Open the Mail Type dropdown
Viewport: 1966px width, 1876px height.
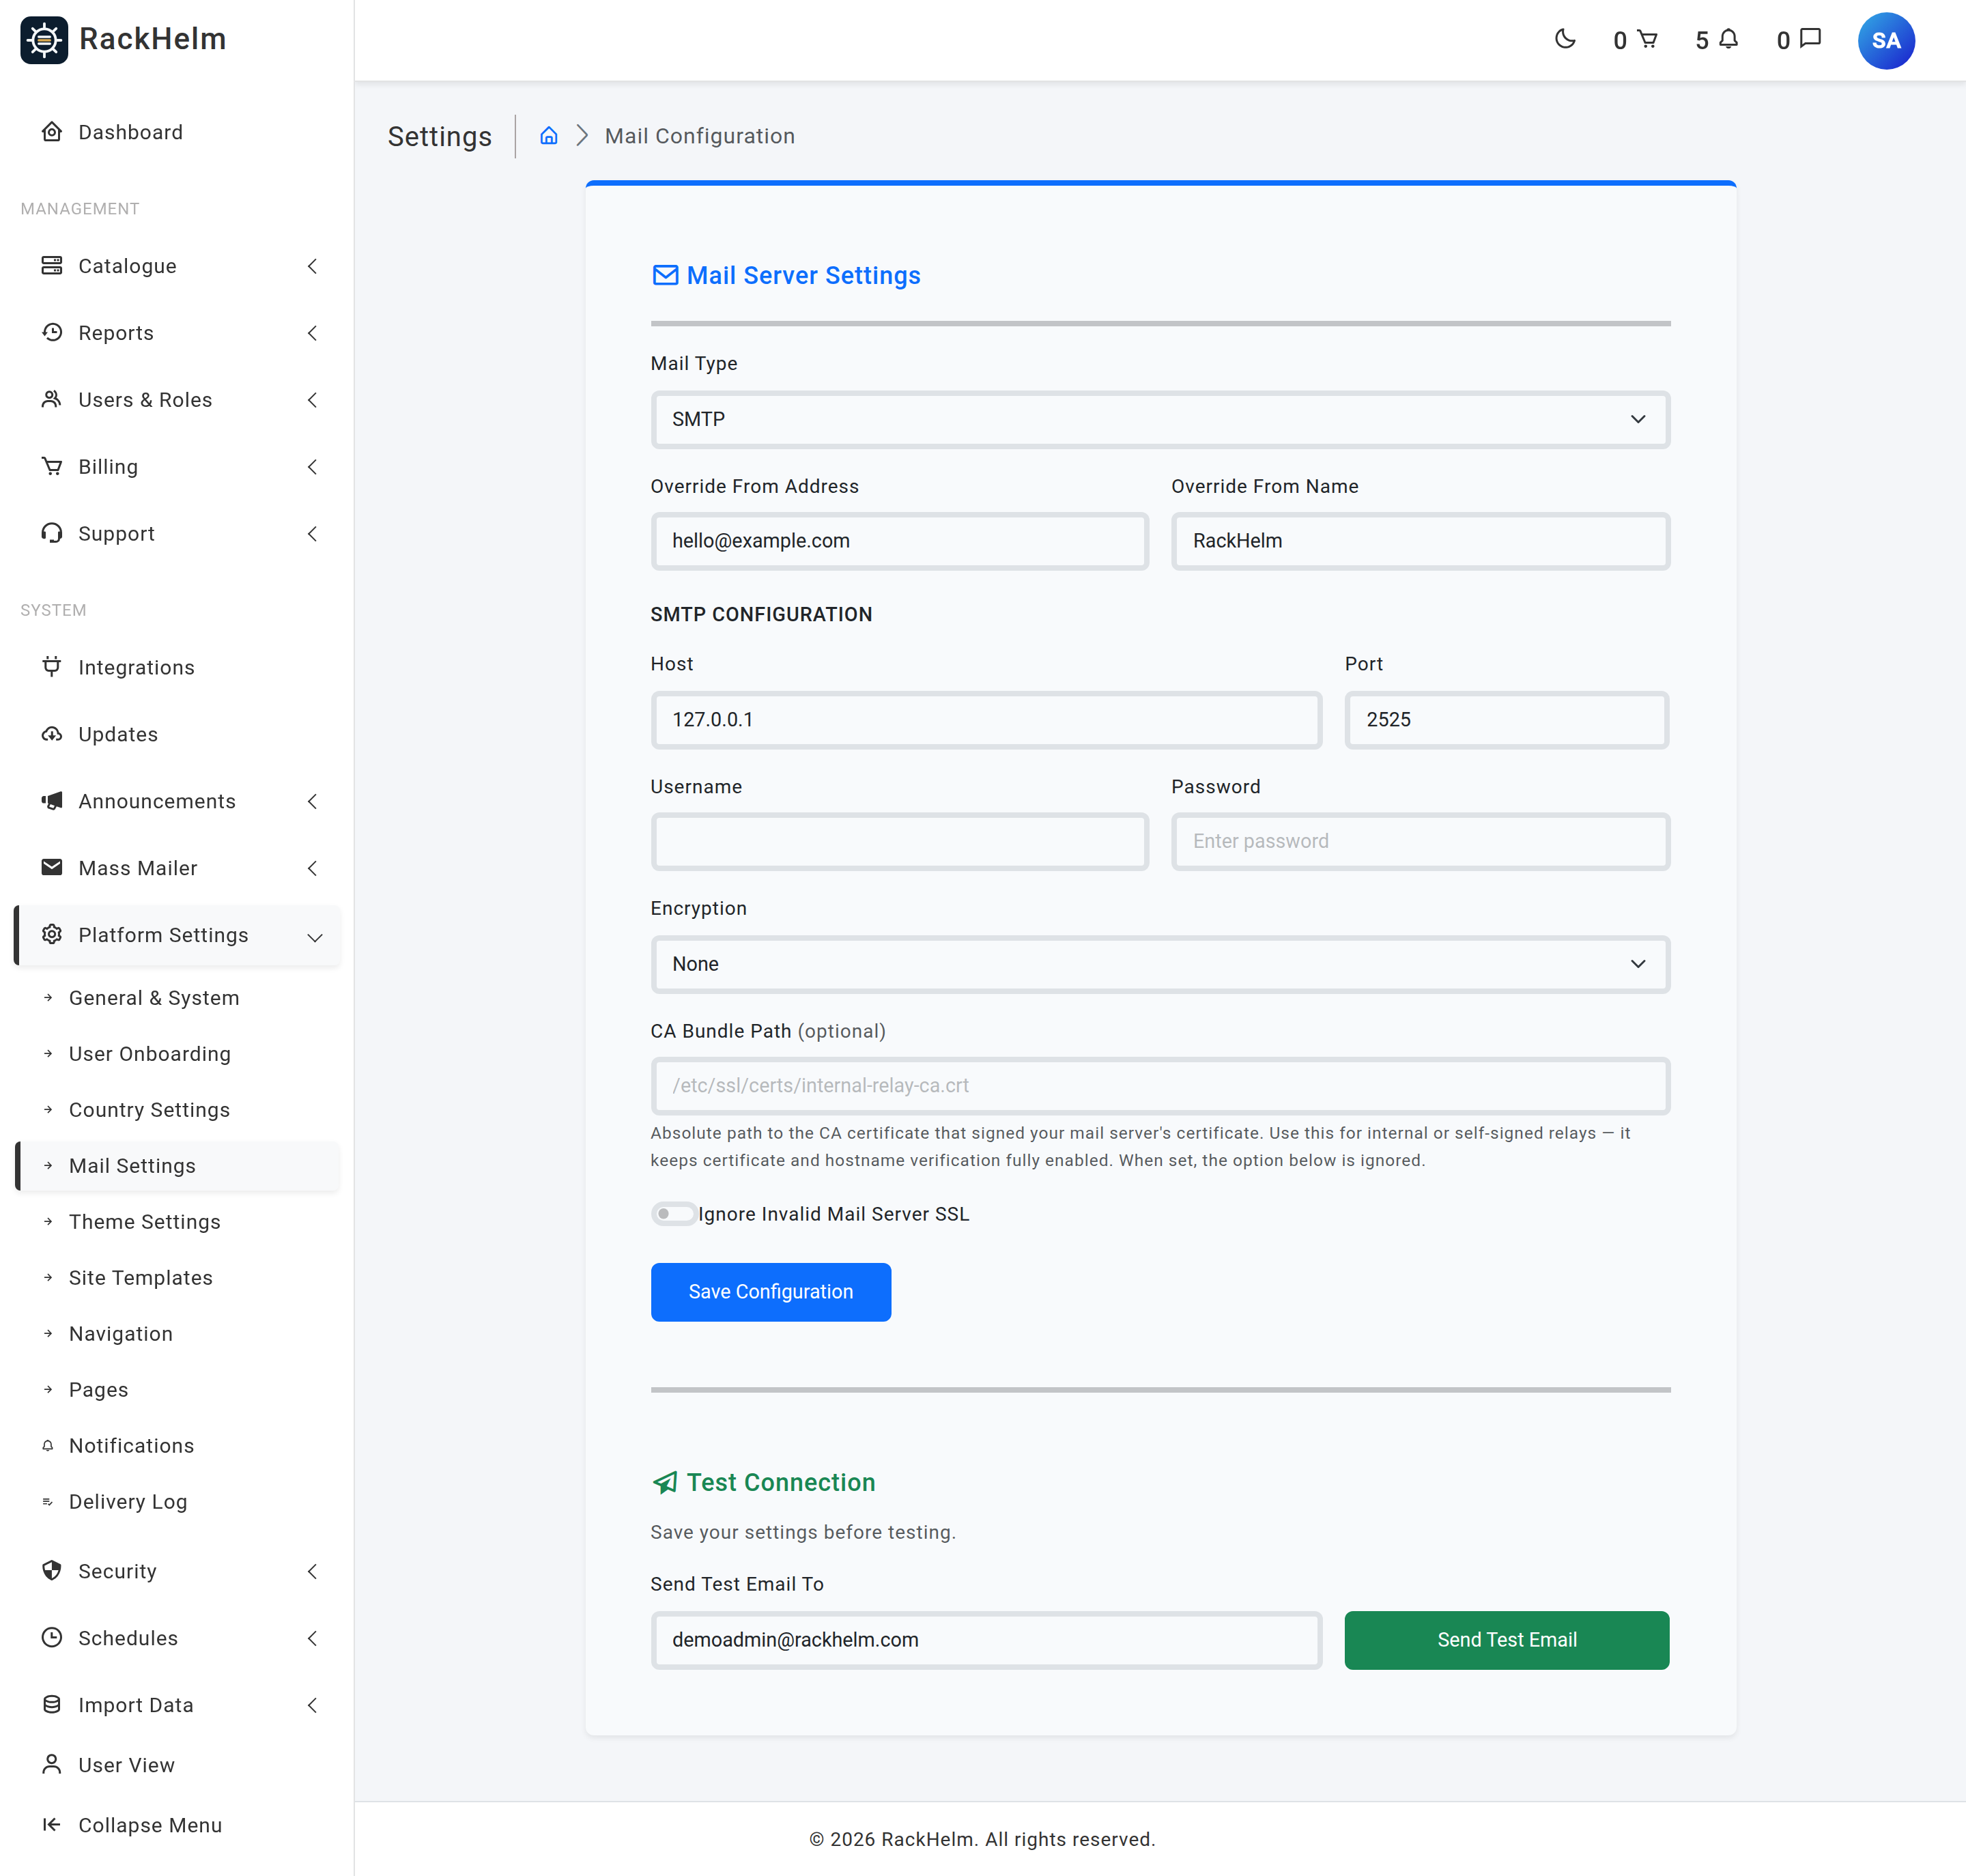pyautogui.click(x=1160, y=419)
